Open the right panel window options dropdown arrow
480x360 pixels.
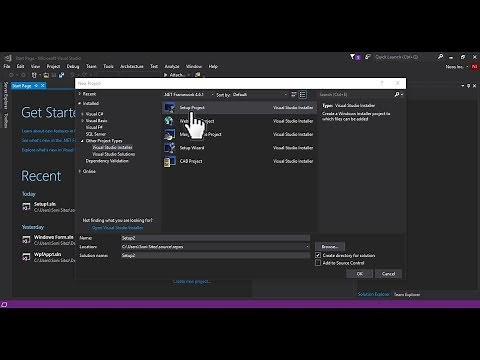tap(463, 86)
